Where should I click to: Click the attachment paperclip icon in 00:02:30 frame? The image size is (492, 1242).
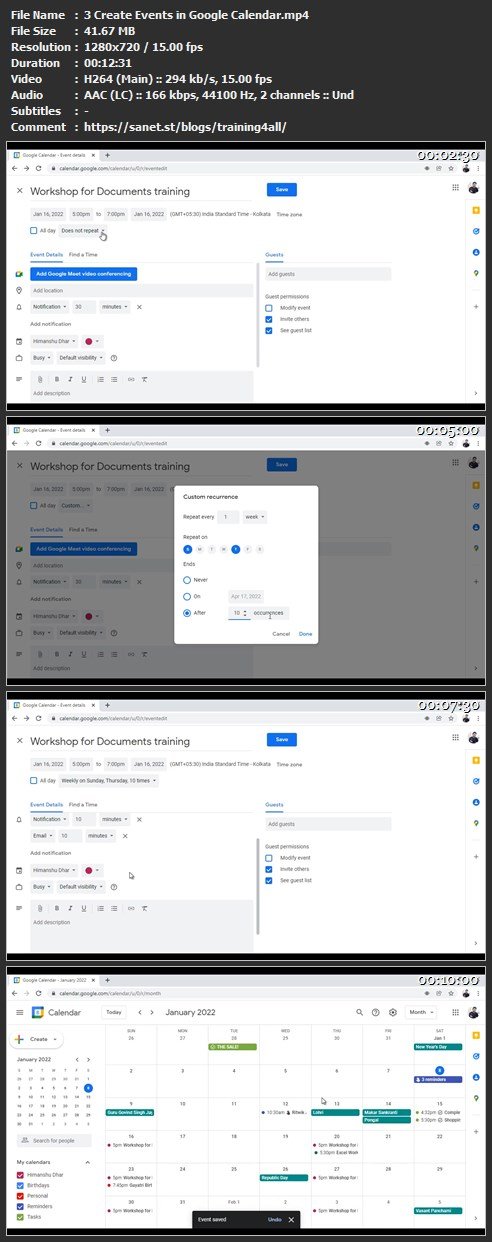(40, 379)
